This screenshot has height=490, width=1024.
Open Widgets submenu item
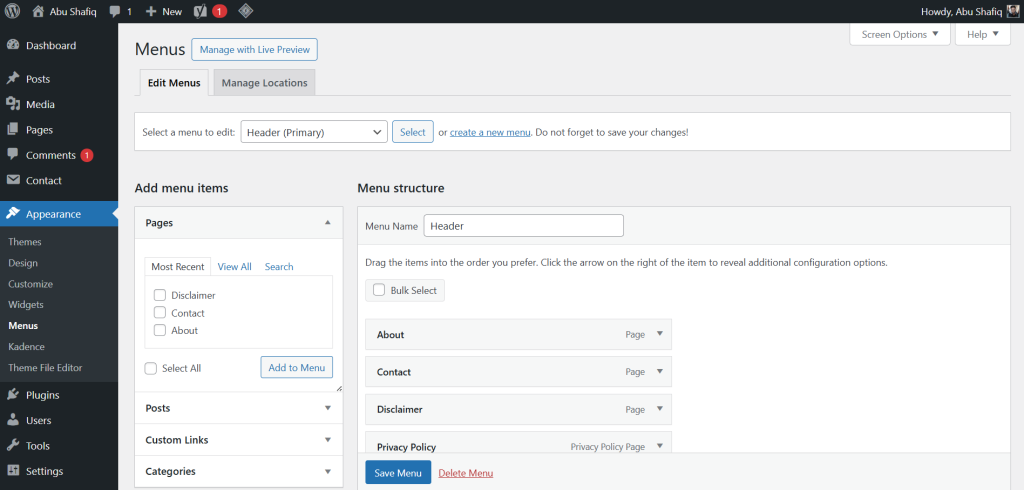point(26,304)
